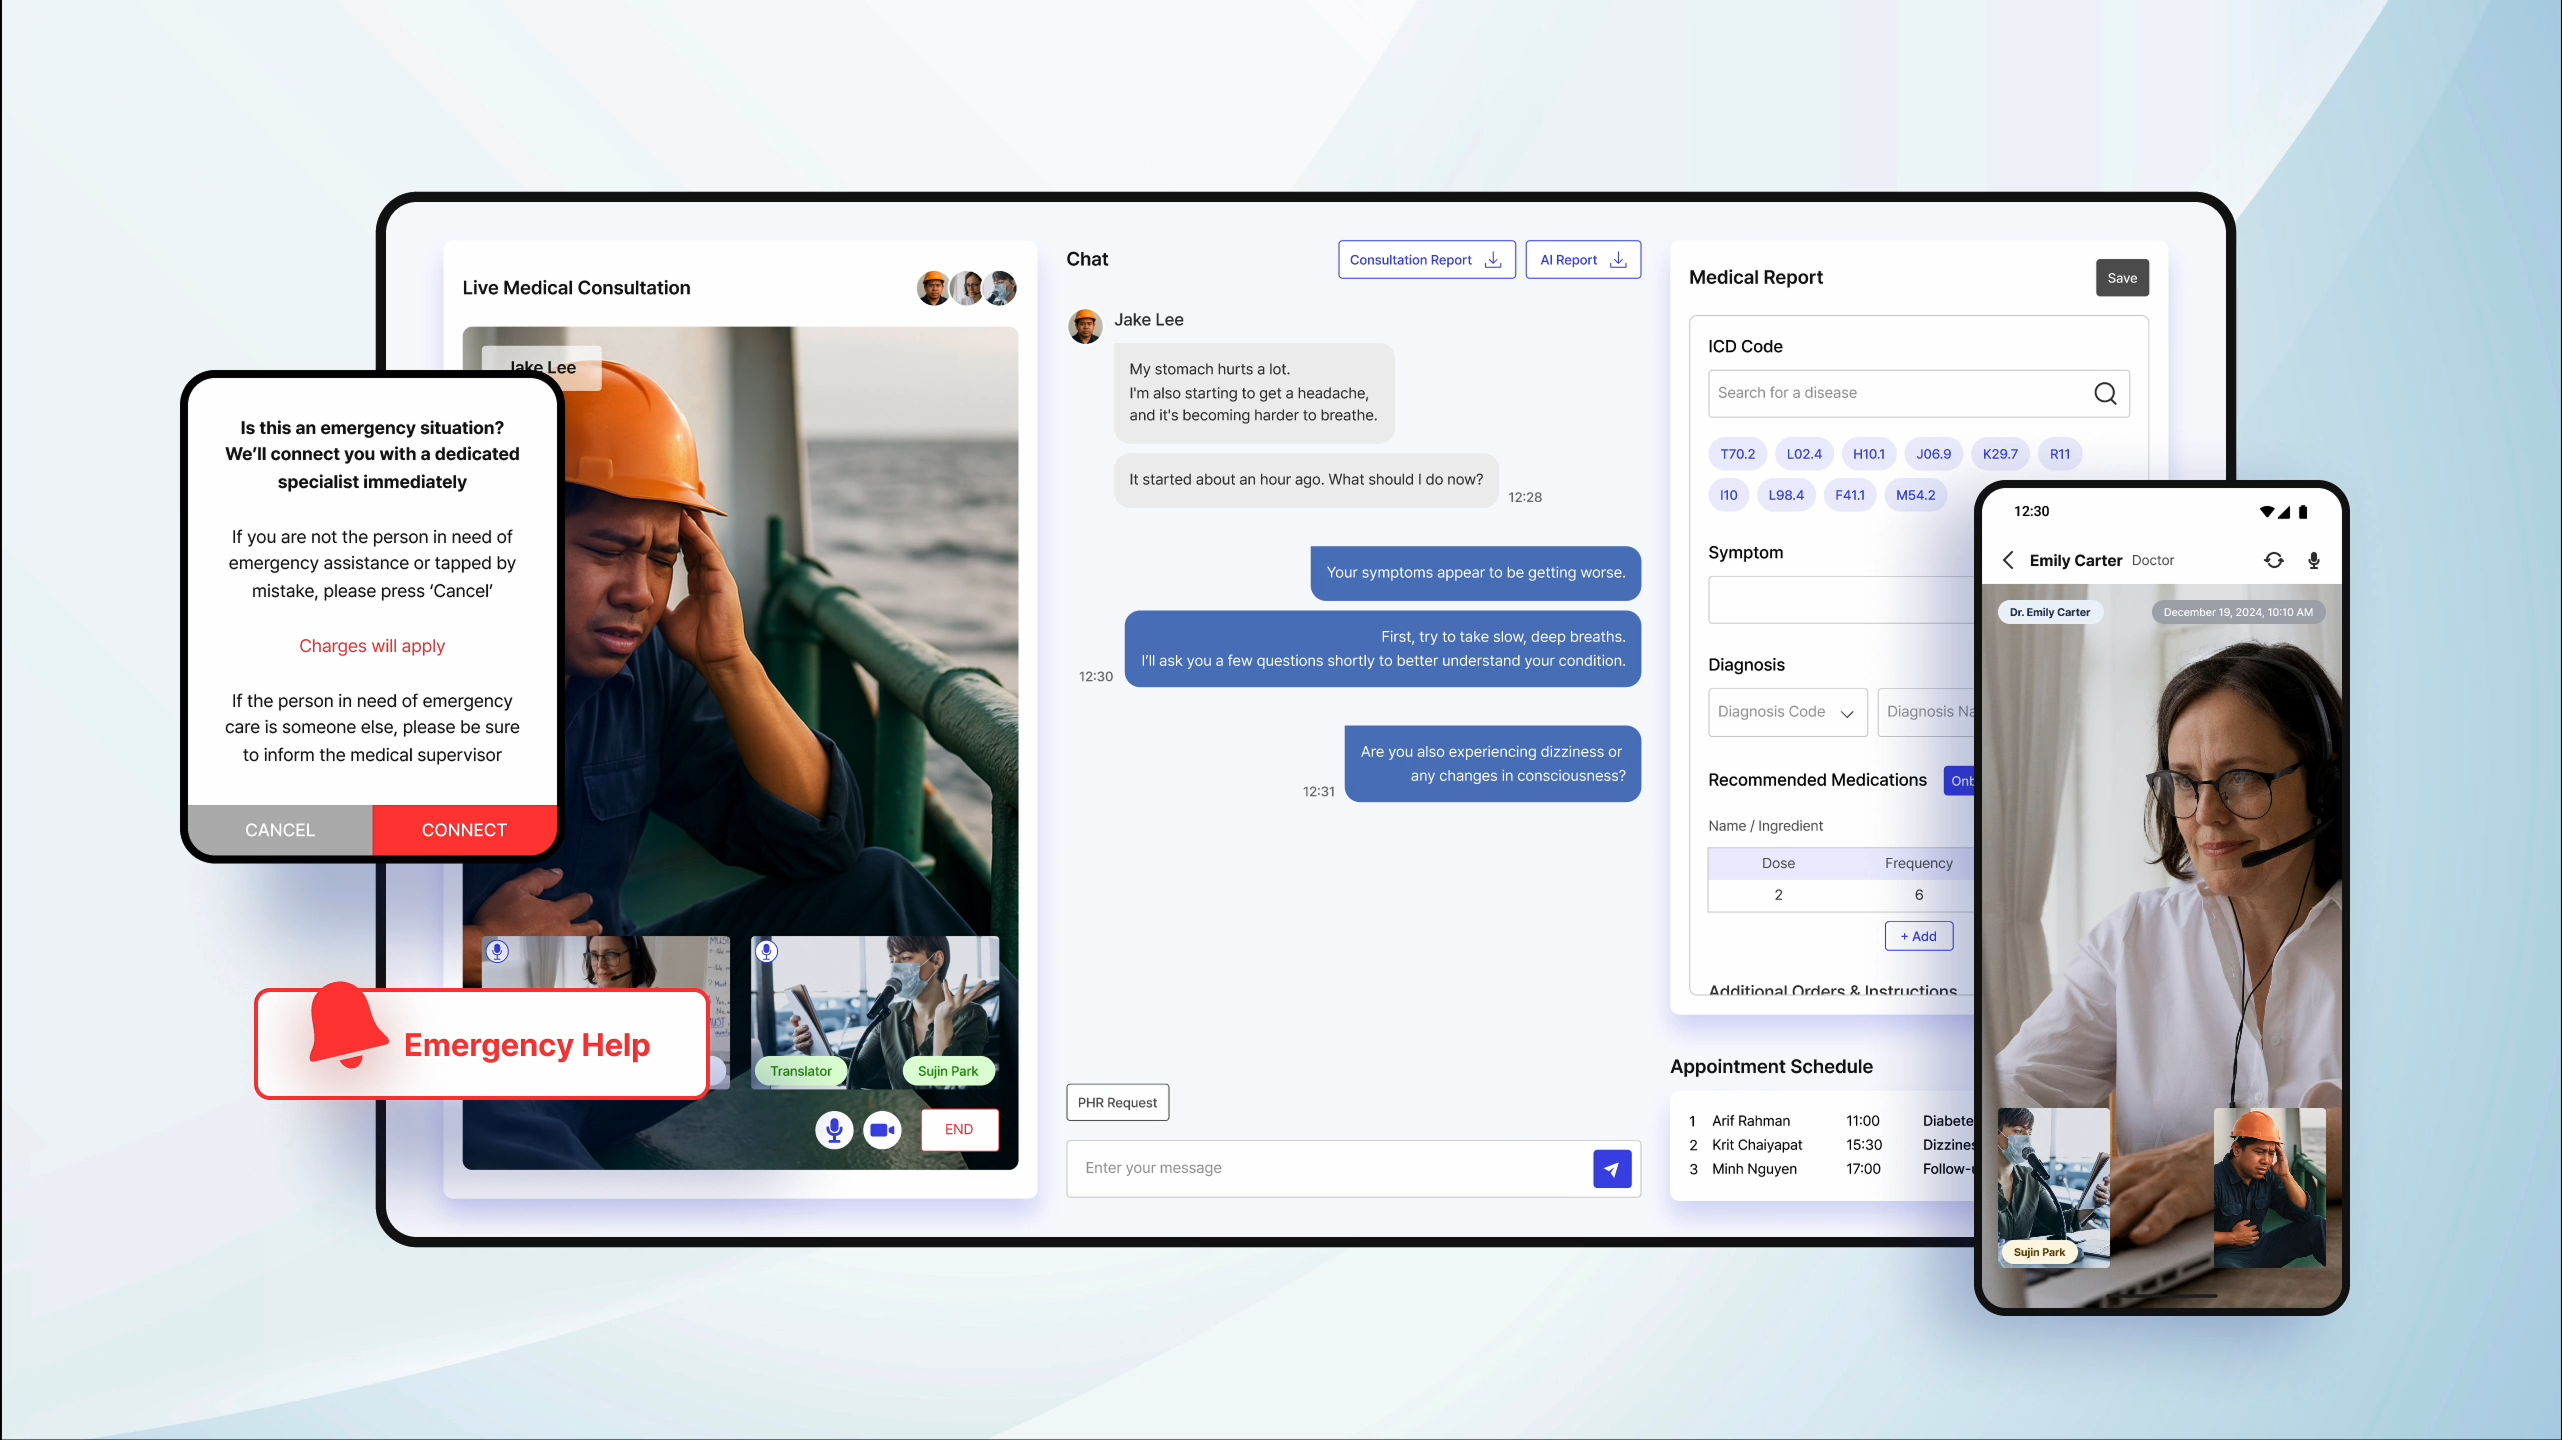Send the chat message arrow icon
Screen dimensions: 2562x1440
point(1611,1168)
